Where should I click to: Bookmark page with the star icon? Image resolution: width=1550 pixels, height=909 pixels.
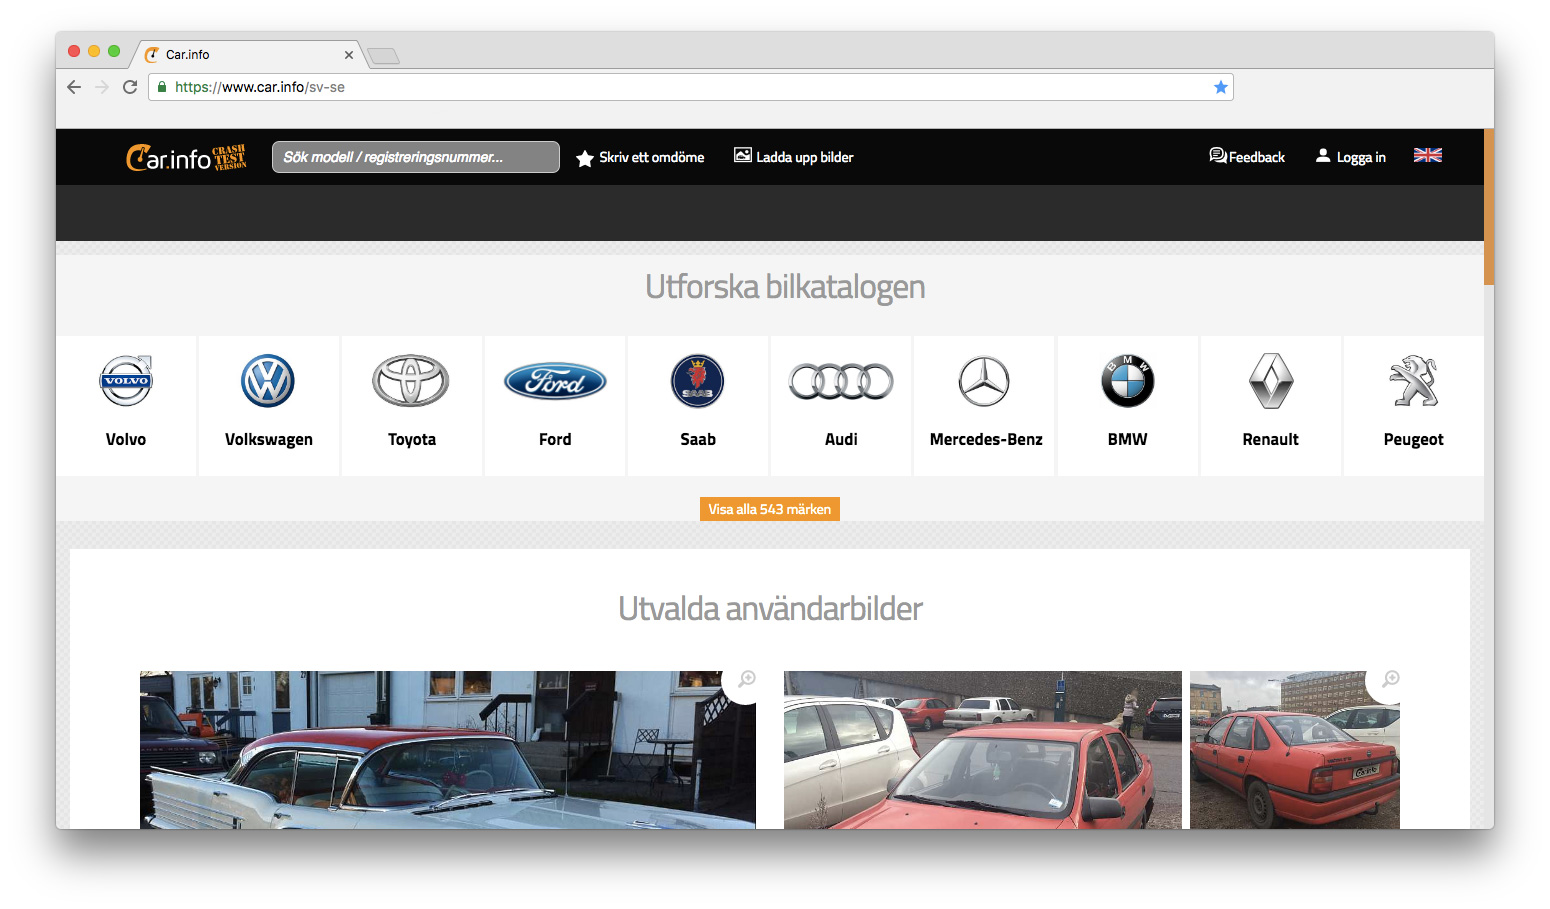[x=1220, y=87]
